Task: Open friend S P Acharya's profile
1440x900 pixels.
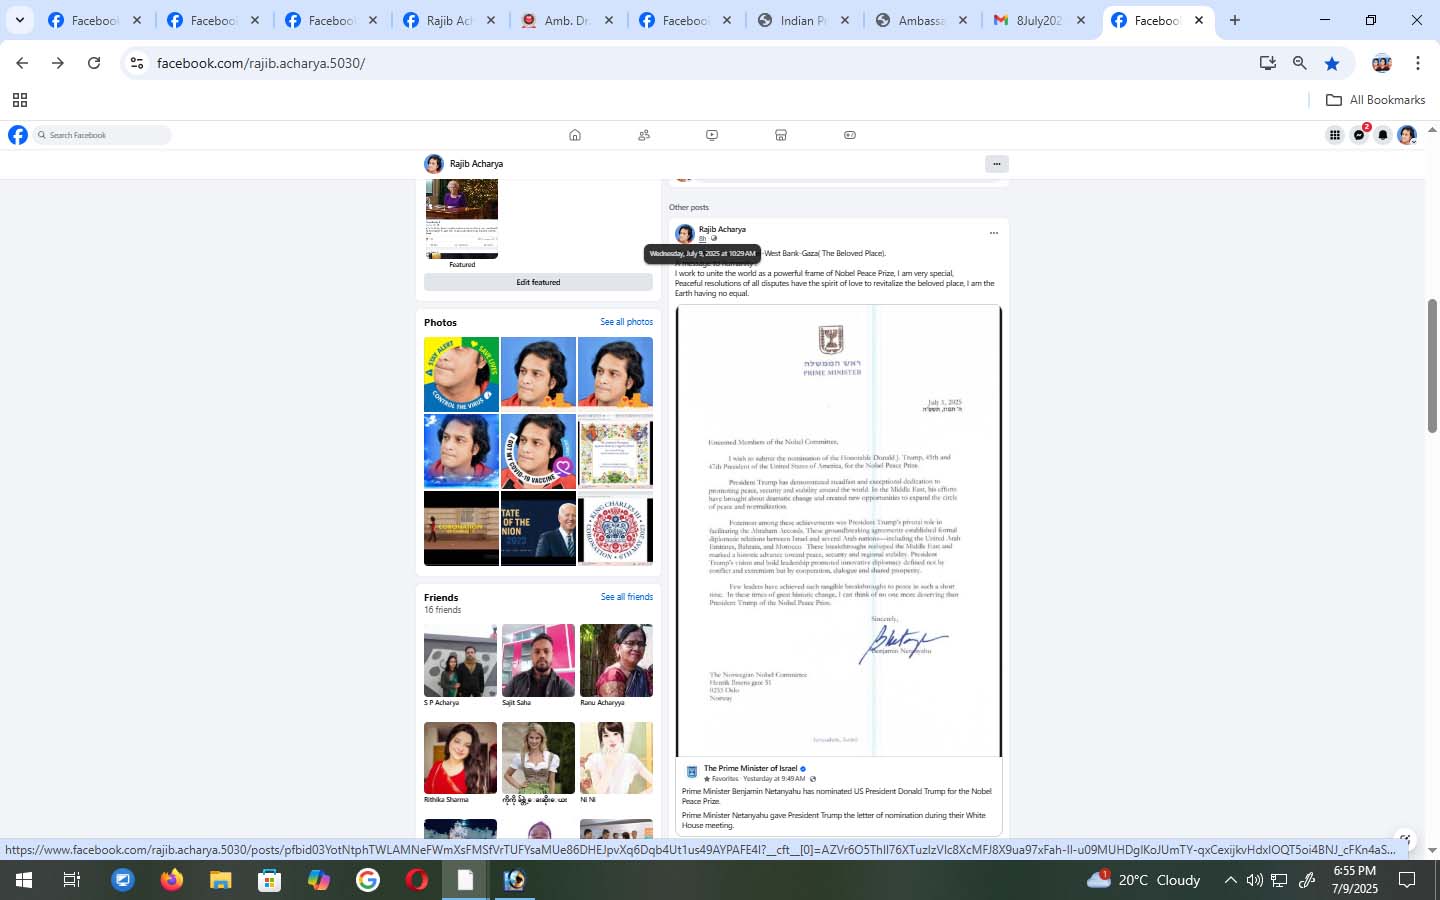Action: point(460,661)
